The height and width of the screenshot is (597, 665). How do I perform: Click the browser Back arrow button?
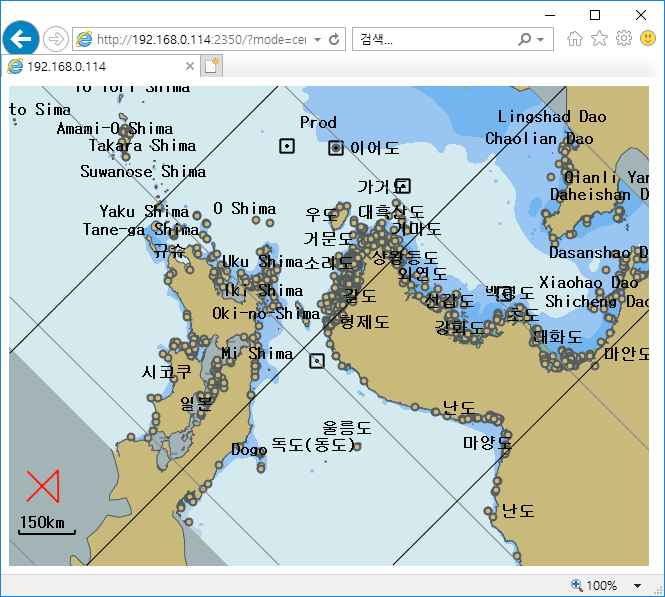[x=20, y=39]
